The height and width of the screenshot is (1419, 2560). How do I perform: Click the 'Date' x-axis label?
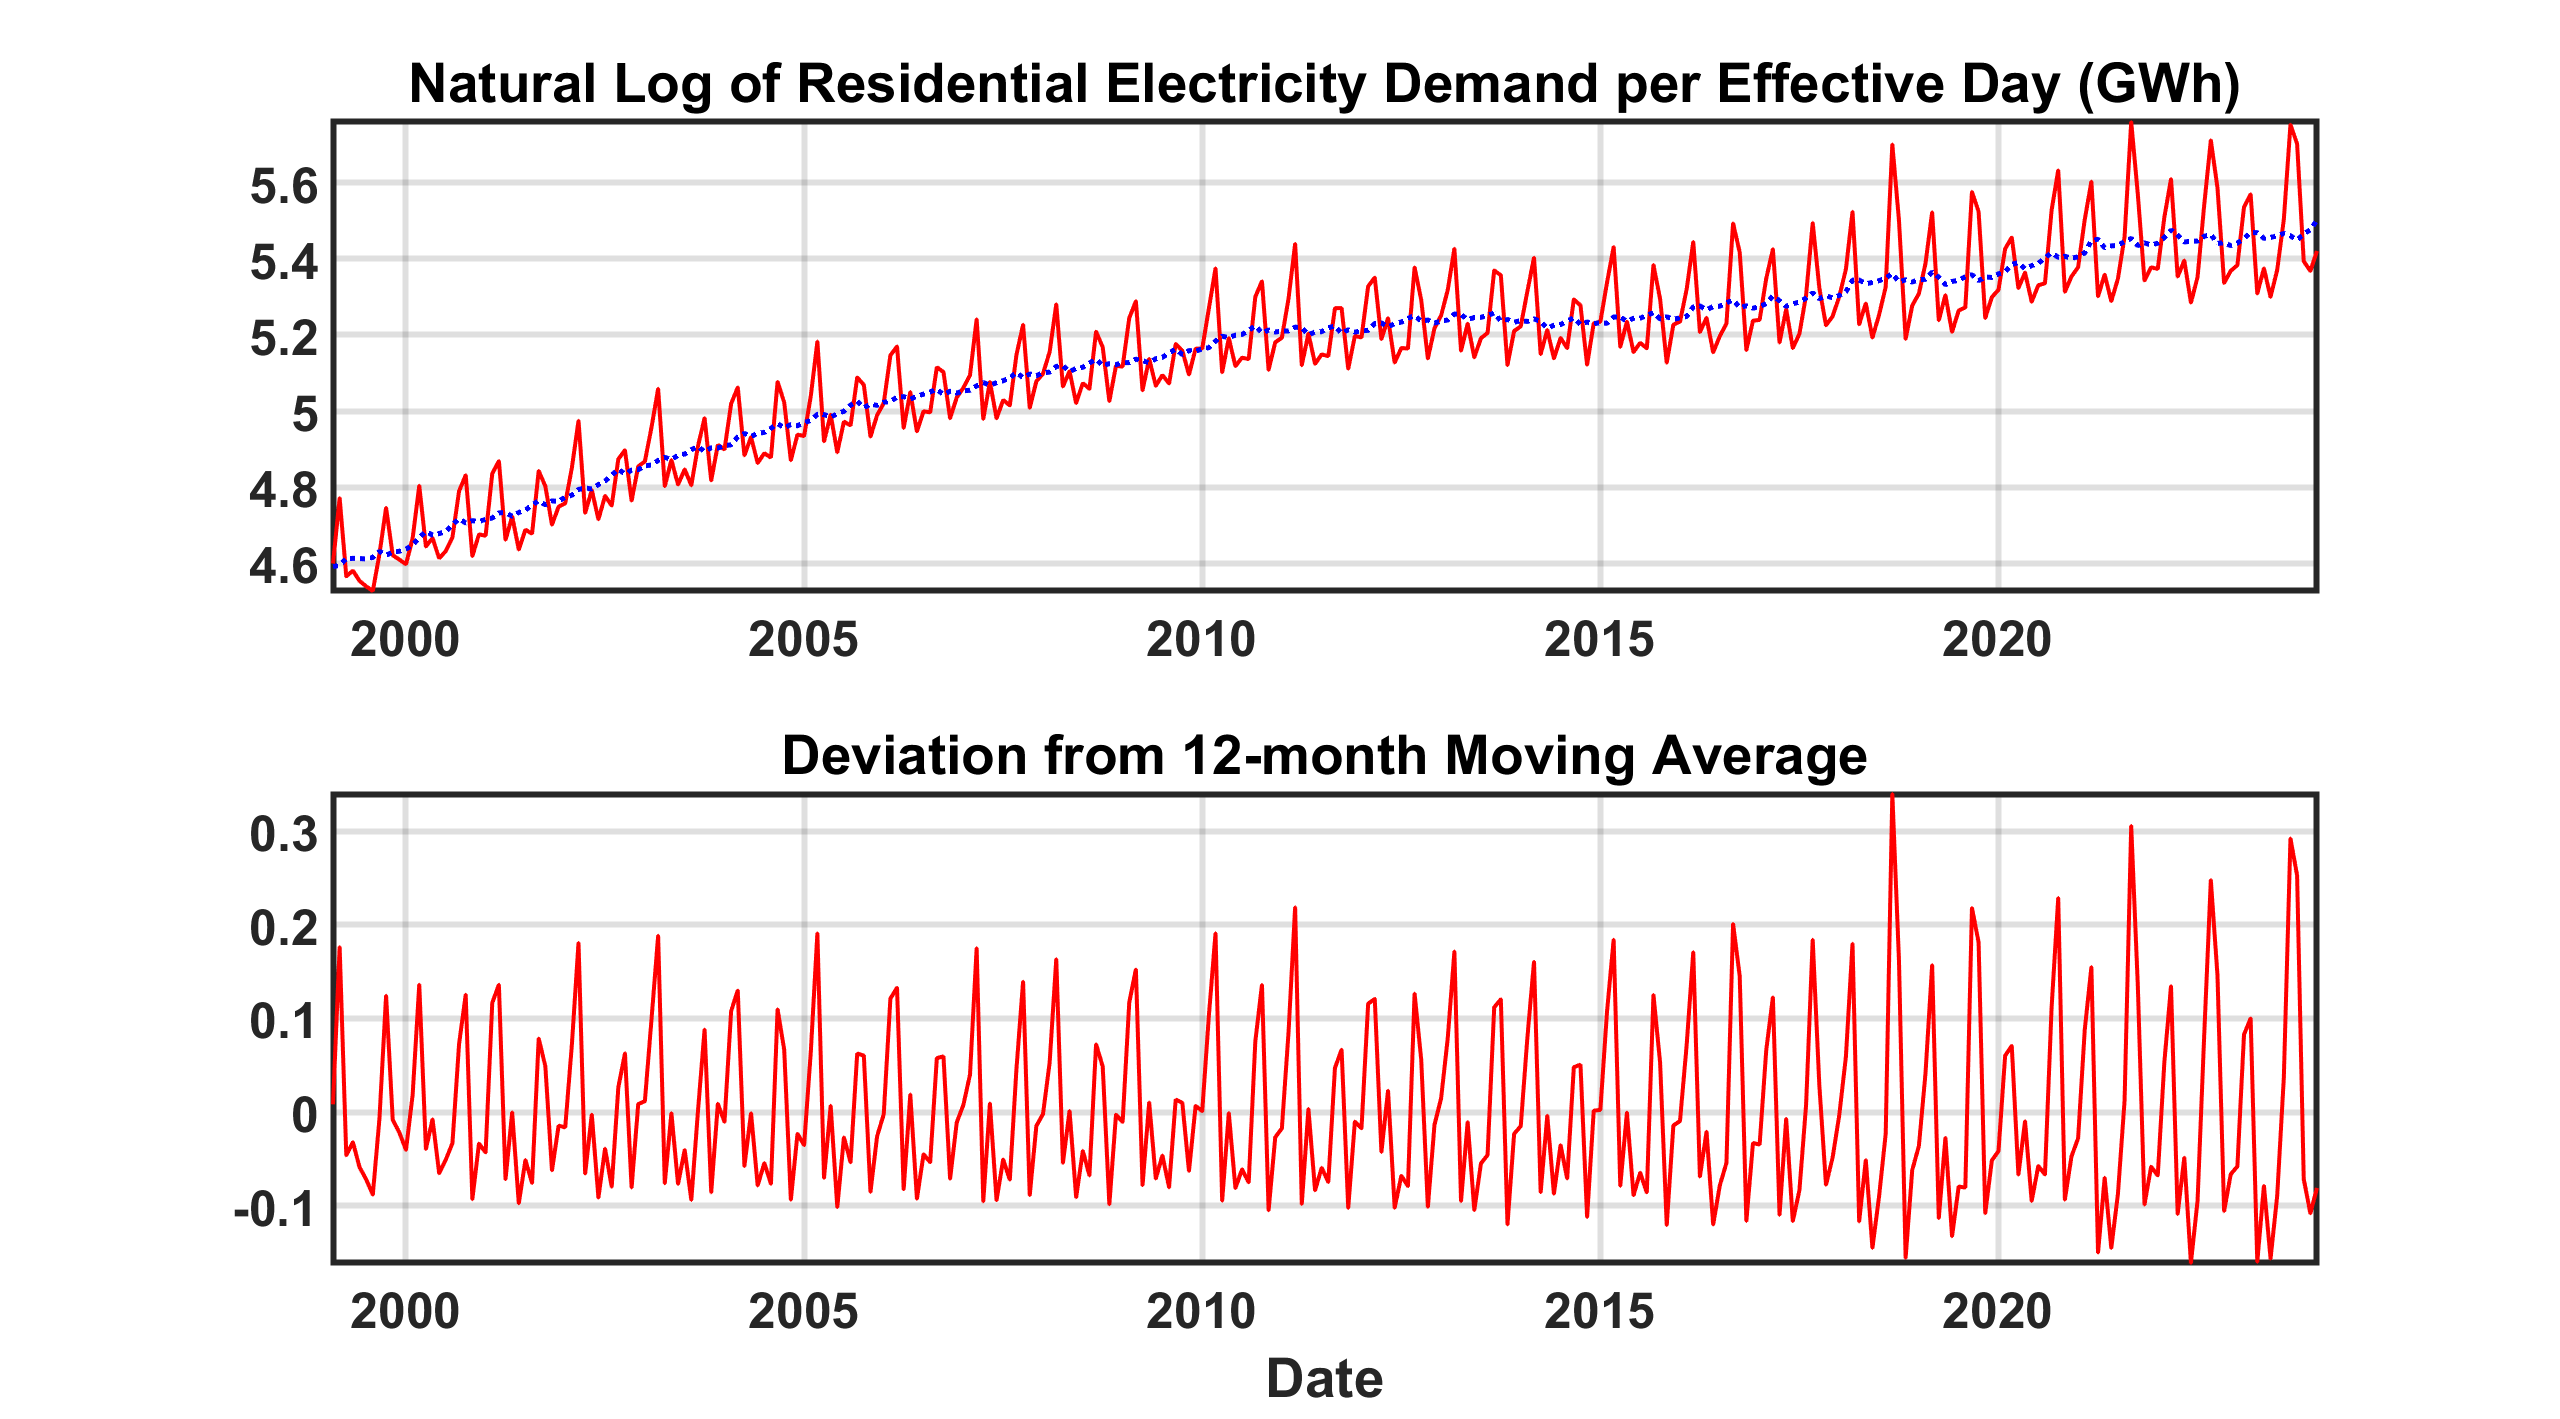(1324, 1379)
